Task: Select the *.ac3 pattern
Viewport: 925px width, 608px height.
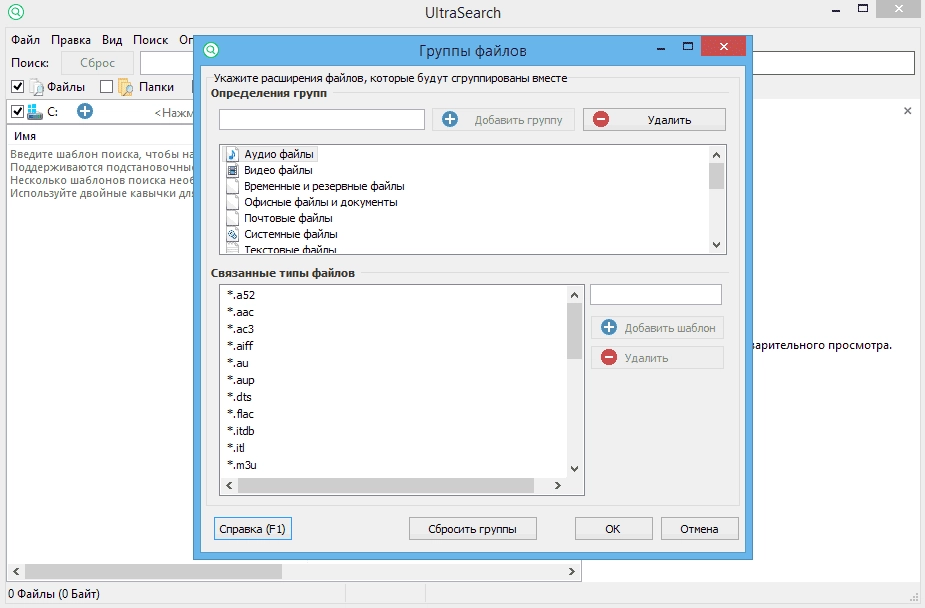Action: point(241,329)
